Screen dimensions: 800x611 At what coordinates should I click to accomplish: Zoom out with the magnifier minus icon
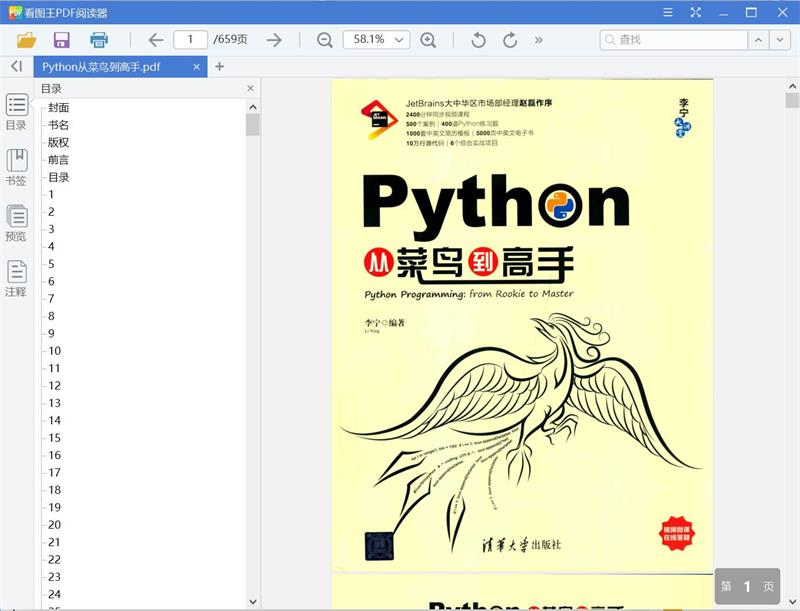click(x=322, y=38)
